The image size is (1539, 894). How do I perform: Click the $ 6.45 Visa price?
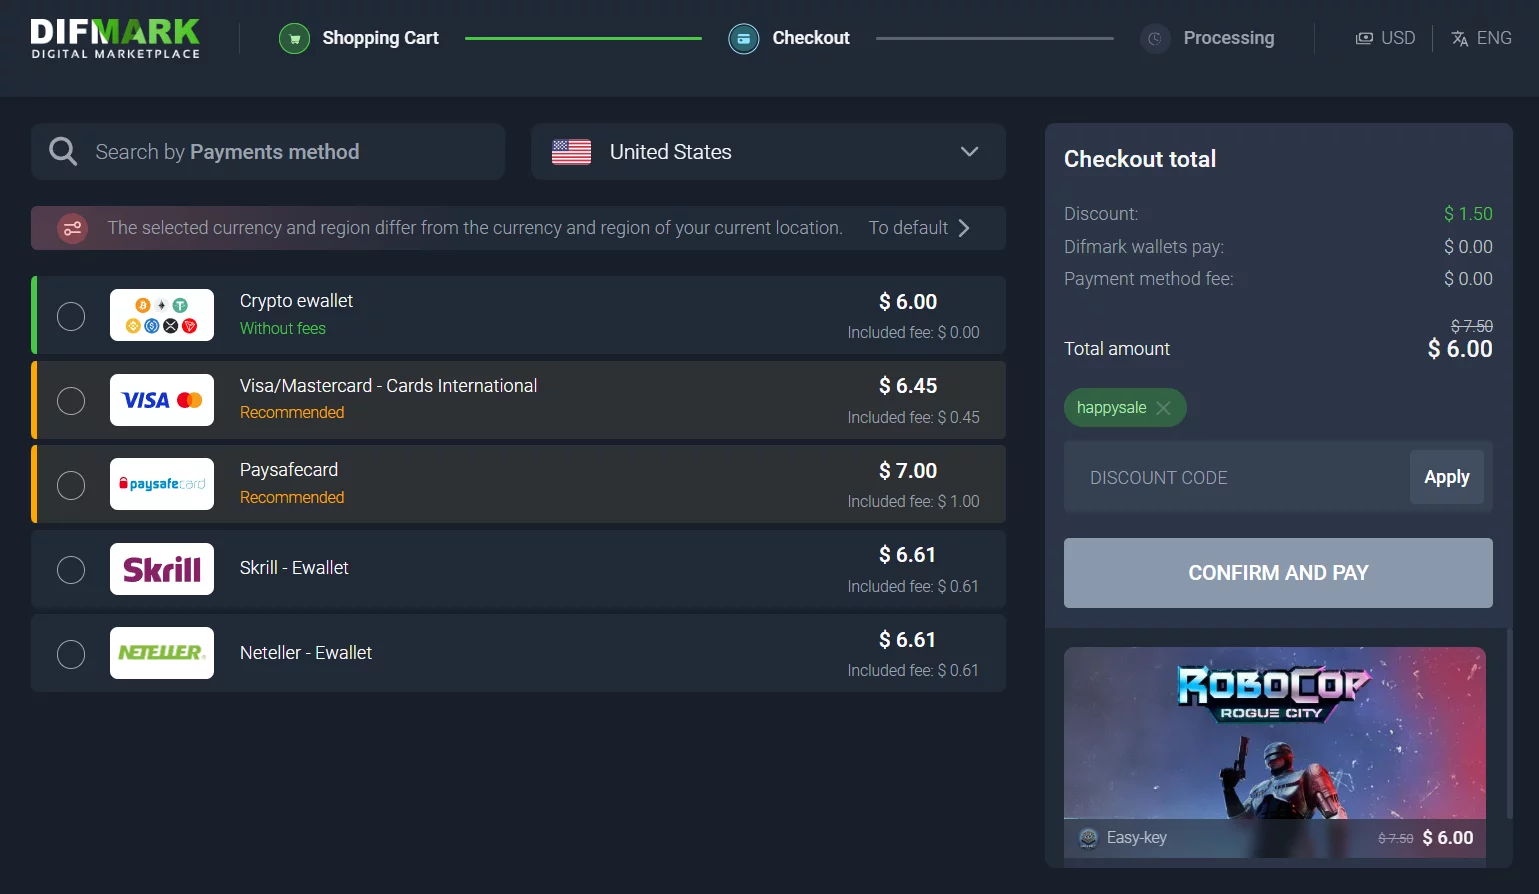click(x=908, y=386)
